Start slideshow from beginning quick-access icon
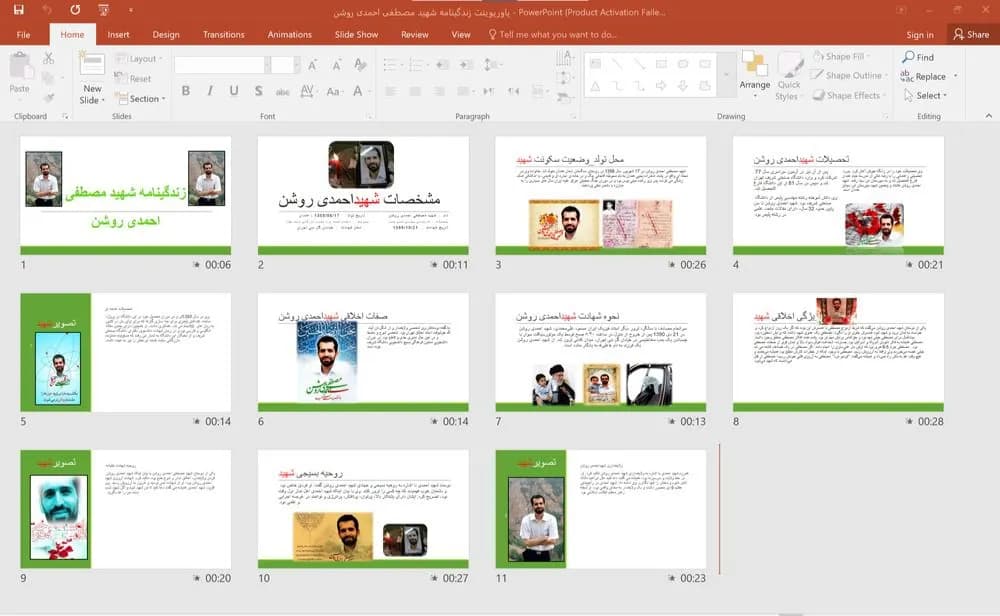Image resolution: width=1000 pixels, height=616 pixels. pos(103,10)
